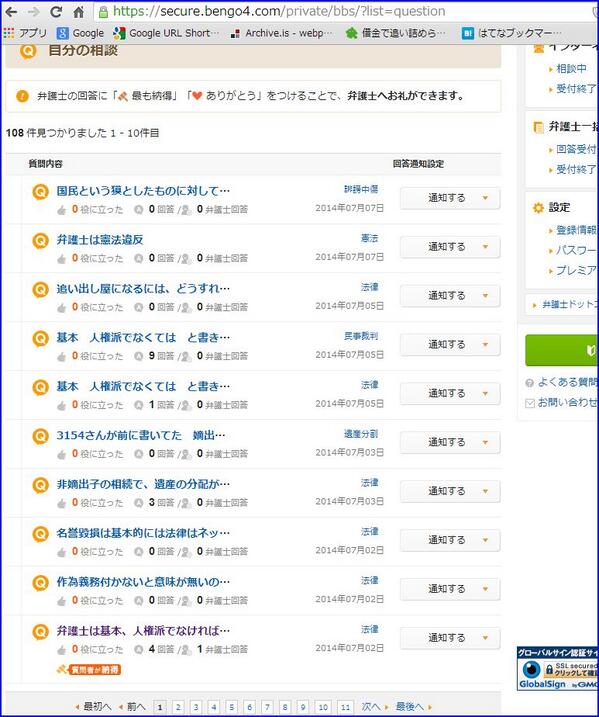Go to page 3 of results
The width and height of the screenshot is (599, 717).
(196, 707)
